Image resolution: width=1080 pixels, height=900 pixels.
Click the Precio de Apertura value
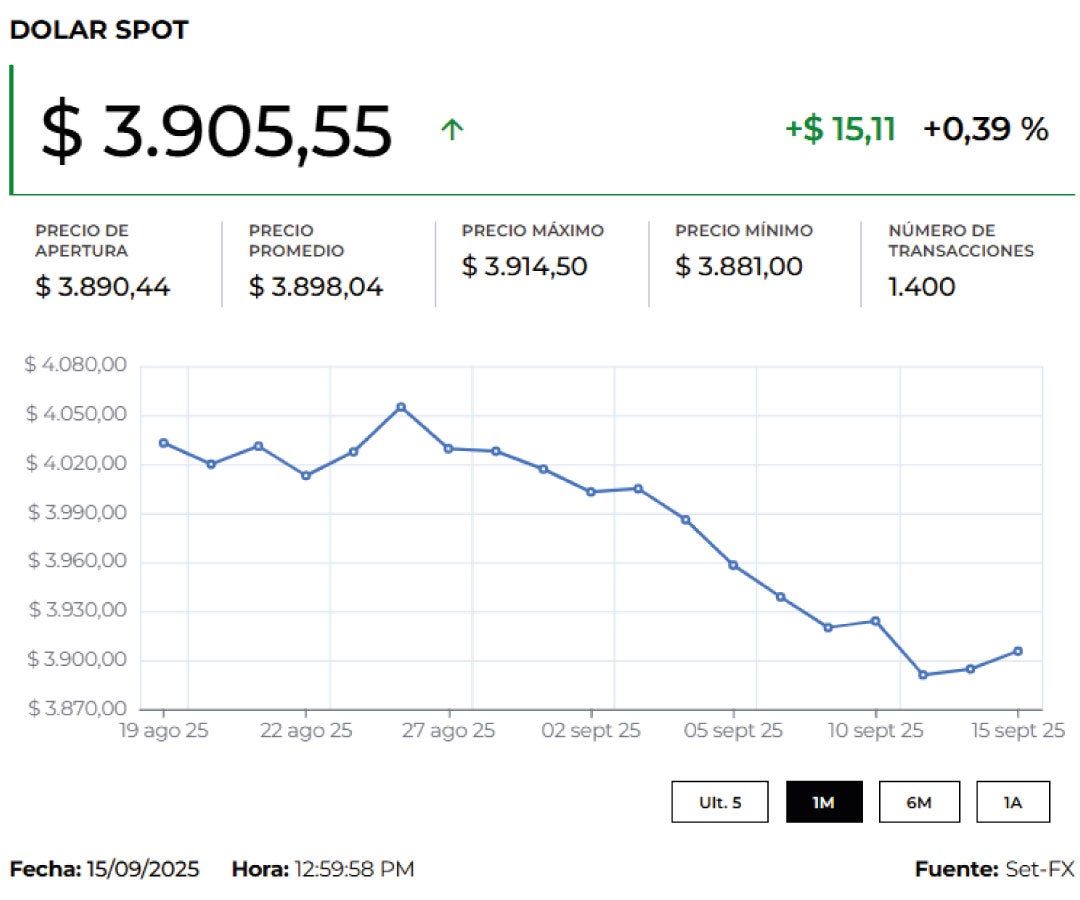pos(103,287)
